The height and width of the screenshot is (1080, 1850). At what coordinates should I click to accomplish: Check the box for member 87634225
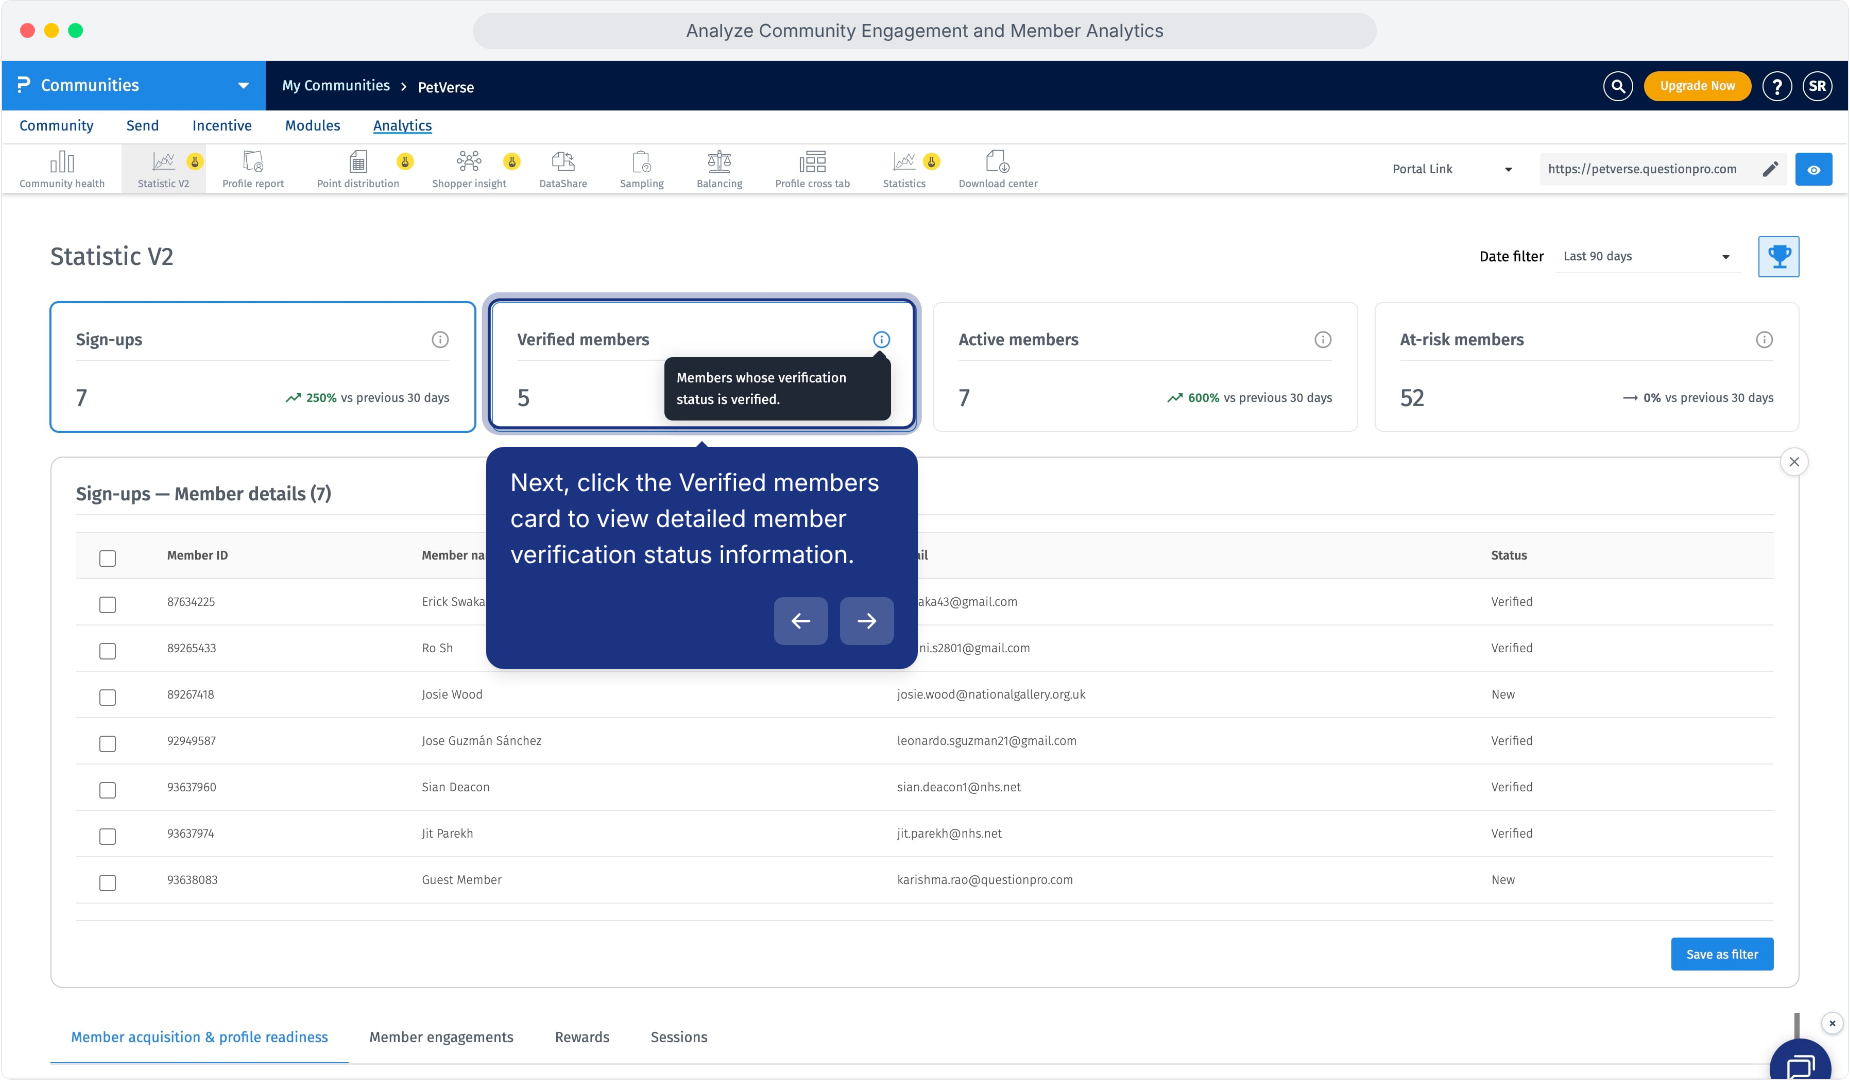click(x=108, y=605)
